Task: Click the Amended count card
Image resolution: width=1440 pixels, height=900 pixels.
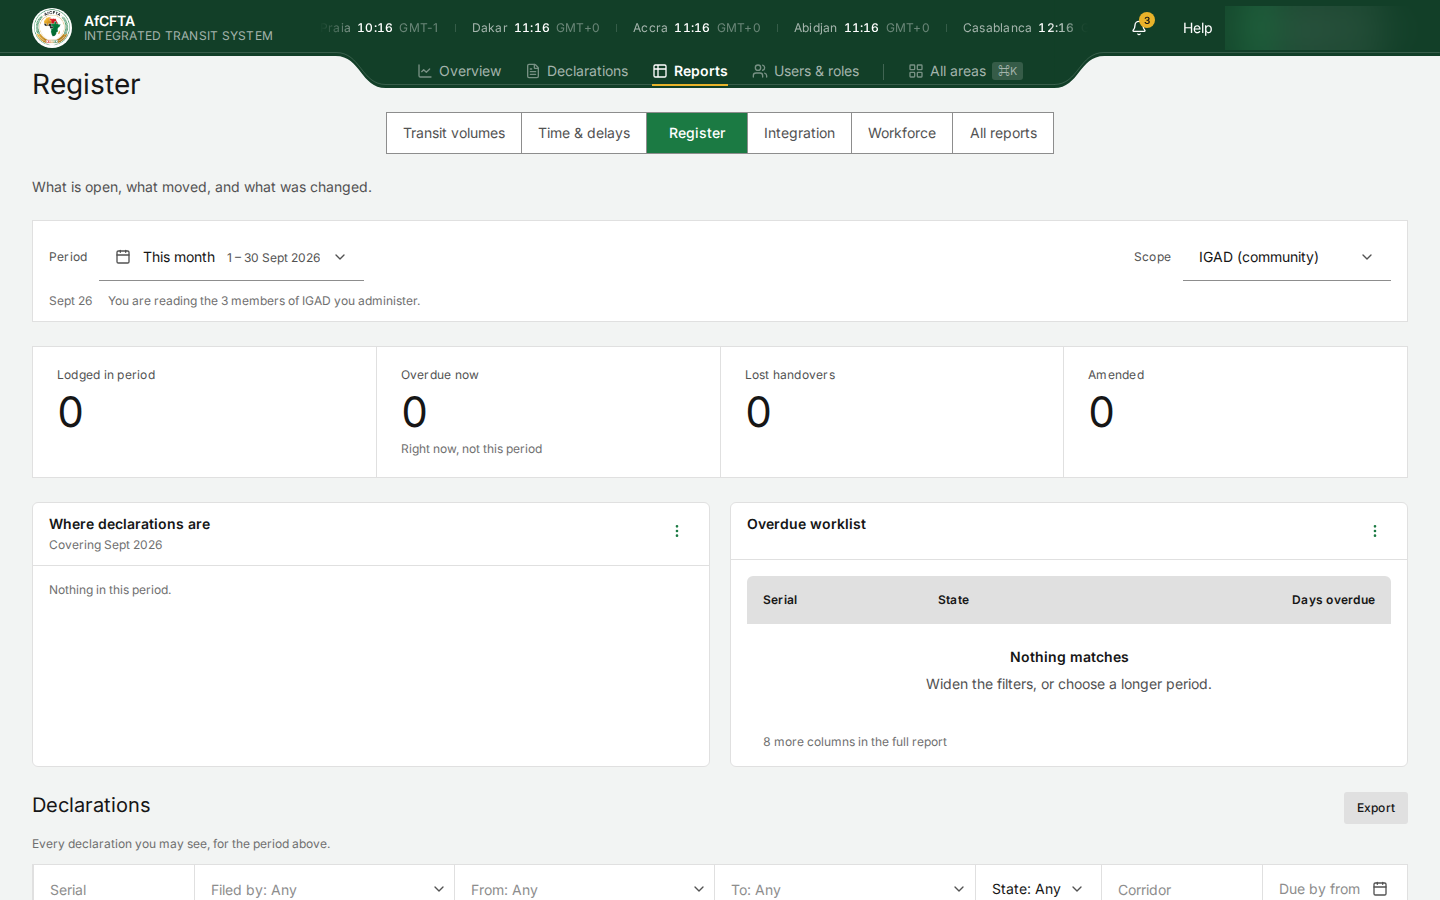Action: [1235, 412]
